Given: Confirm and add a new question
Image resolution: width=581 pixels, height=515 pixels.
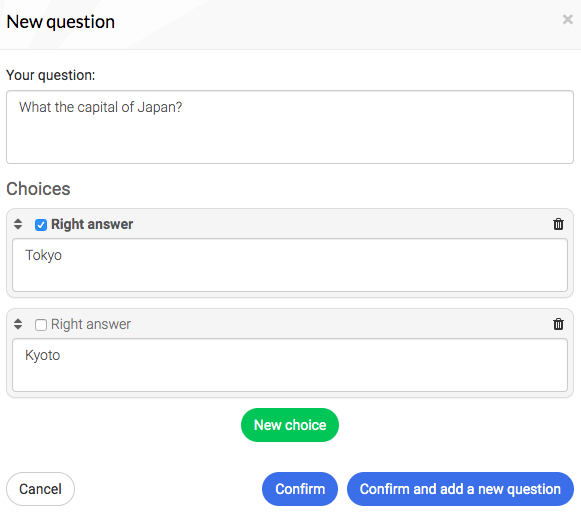Looking at the screenshot, I should [x=460, y=489].
